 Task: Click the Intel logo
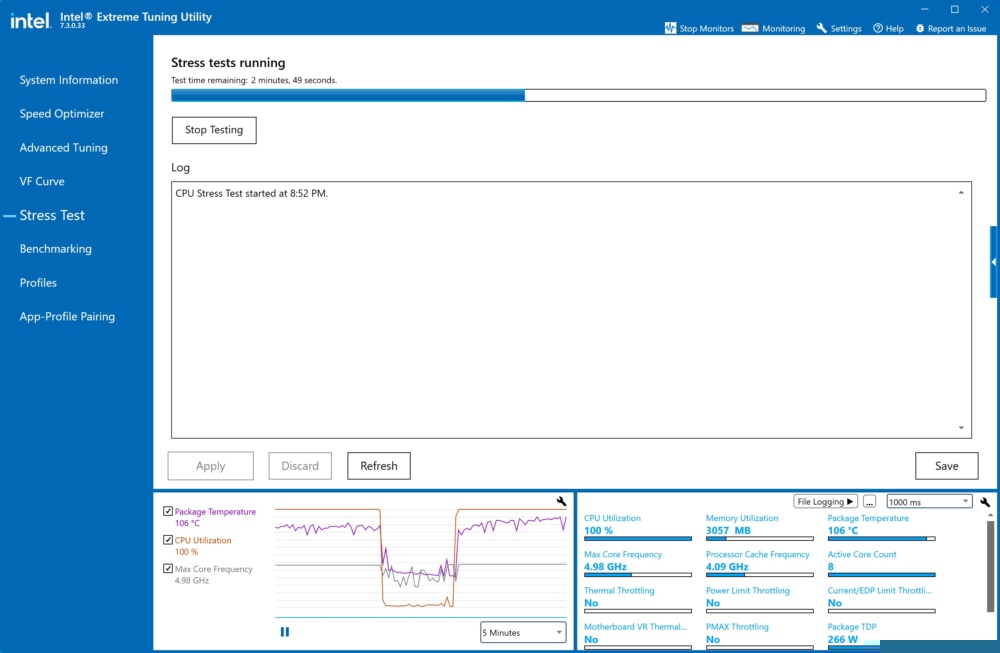point(30,20)
